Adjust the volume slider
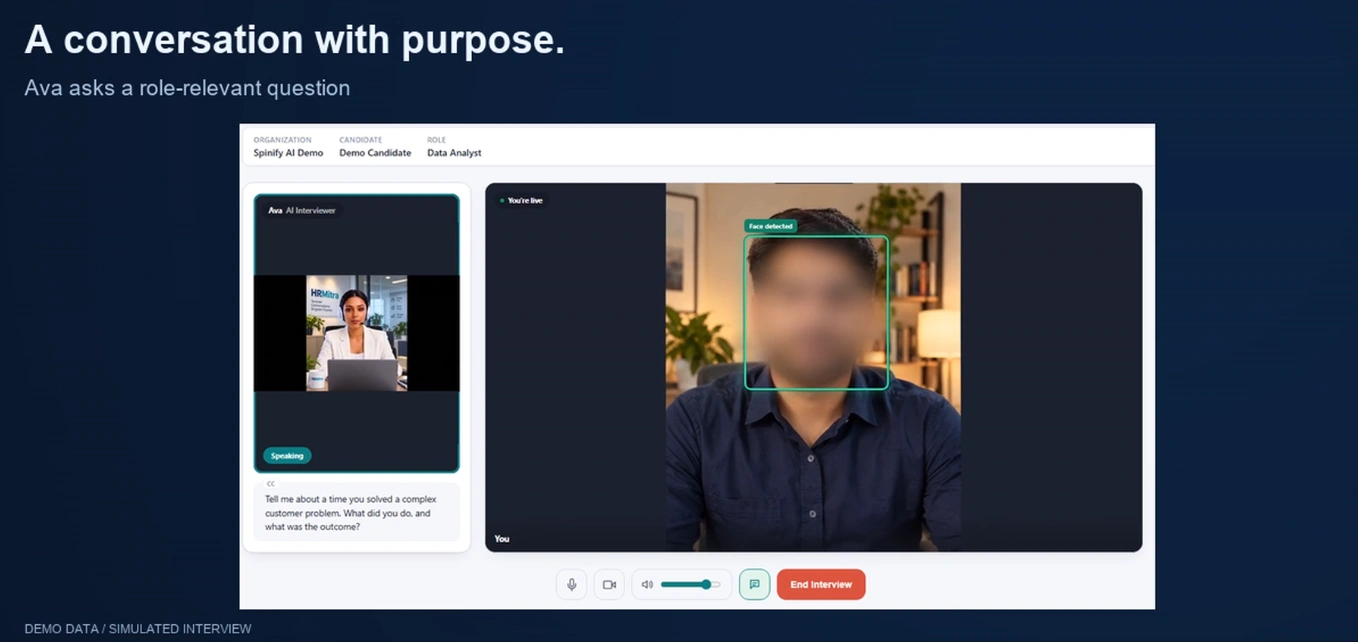The width and height of the screenshot is (1358, 642). coord(690,585)
